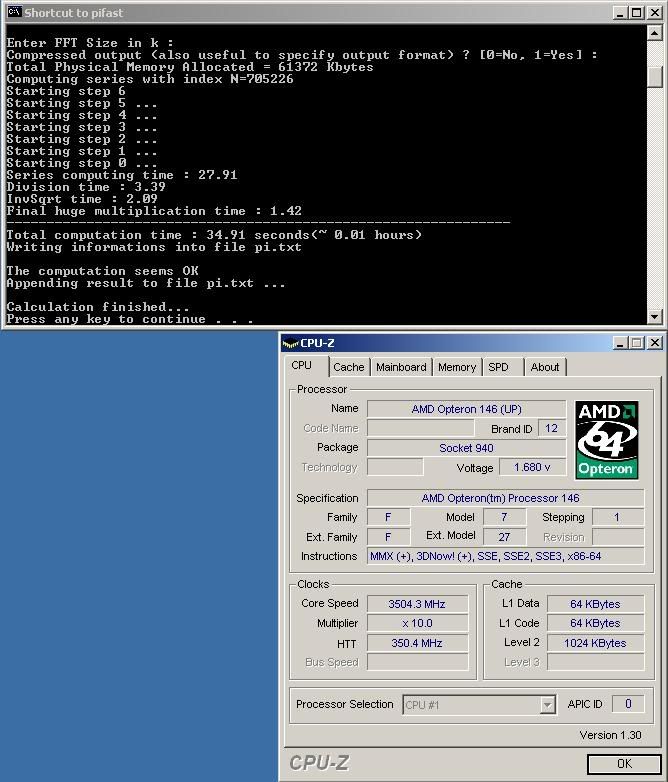Click the Multiplier value x 10.0
The image size is (668, 782).
tap(417, 623)
